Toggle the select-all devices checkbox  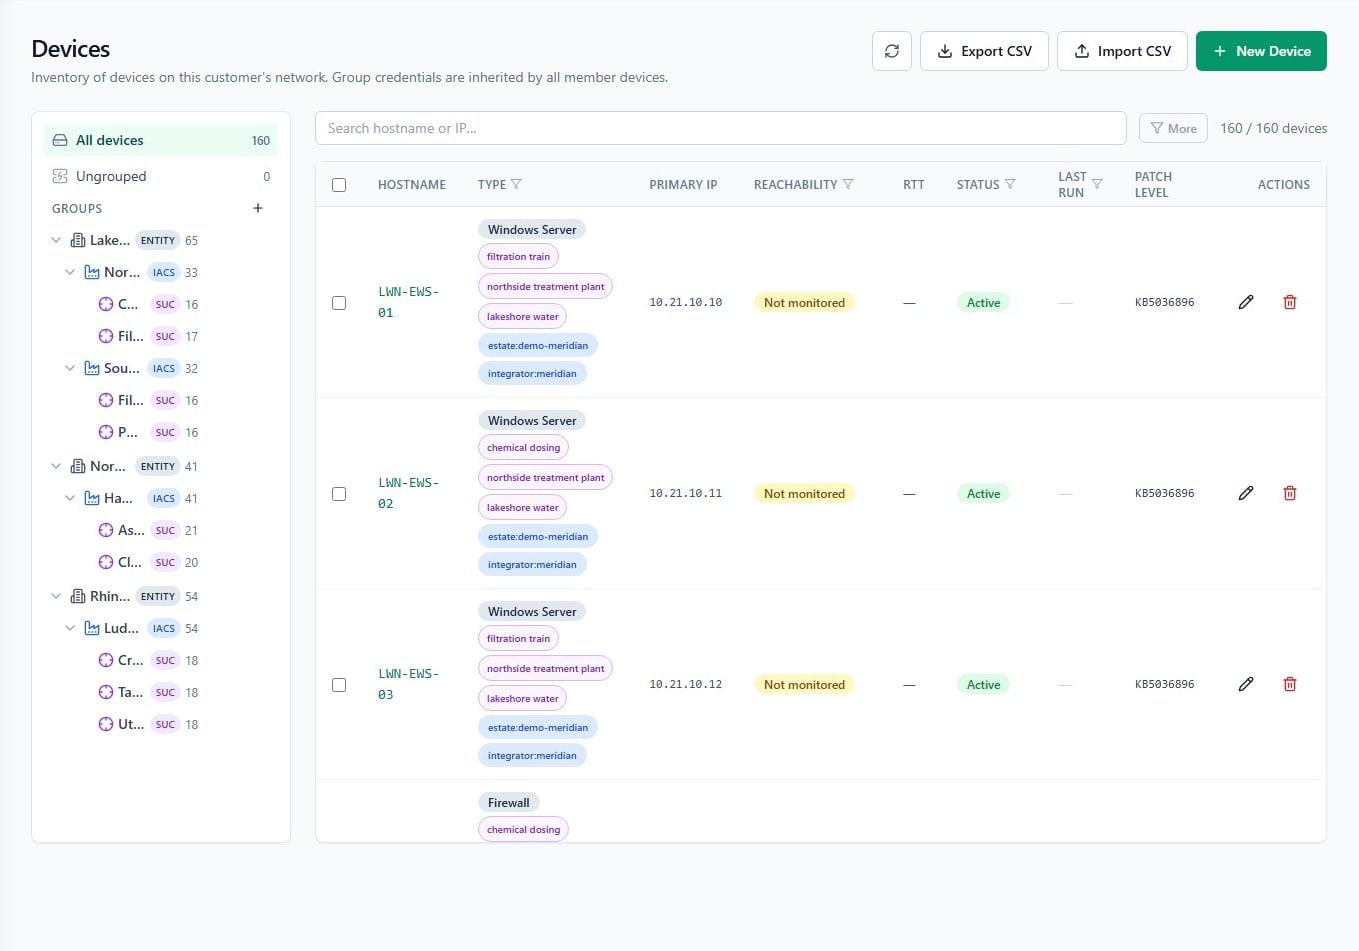(339, 185)
